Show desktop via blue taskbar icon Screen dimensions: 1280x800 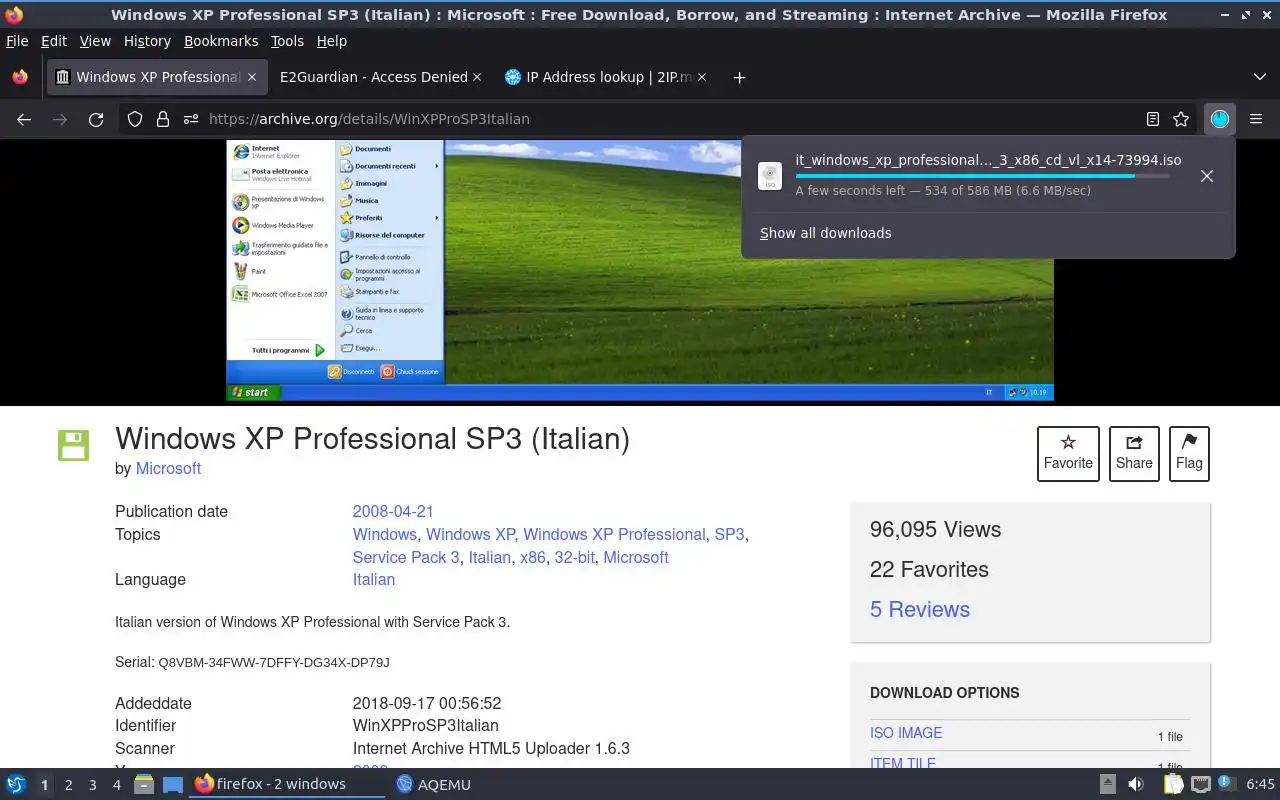(173, 784)
